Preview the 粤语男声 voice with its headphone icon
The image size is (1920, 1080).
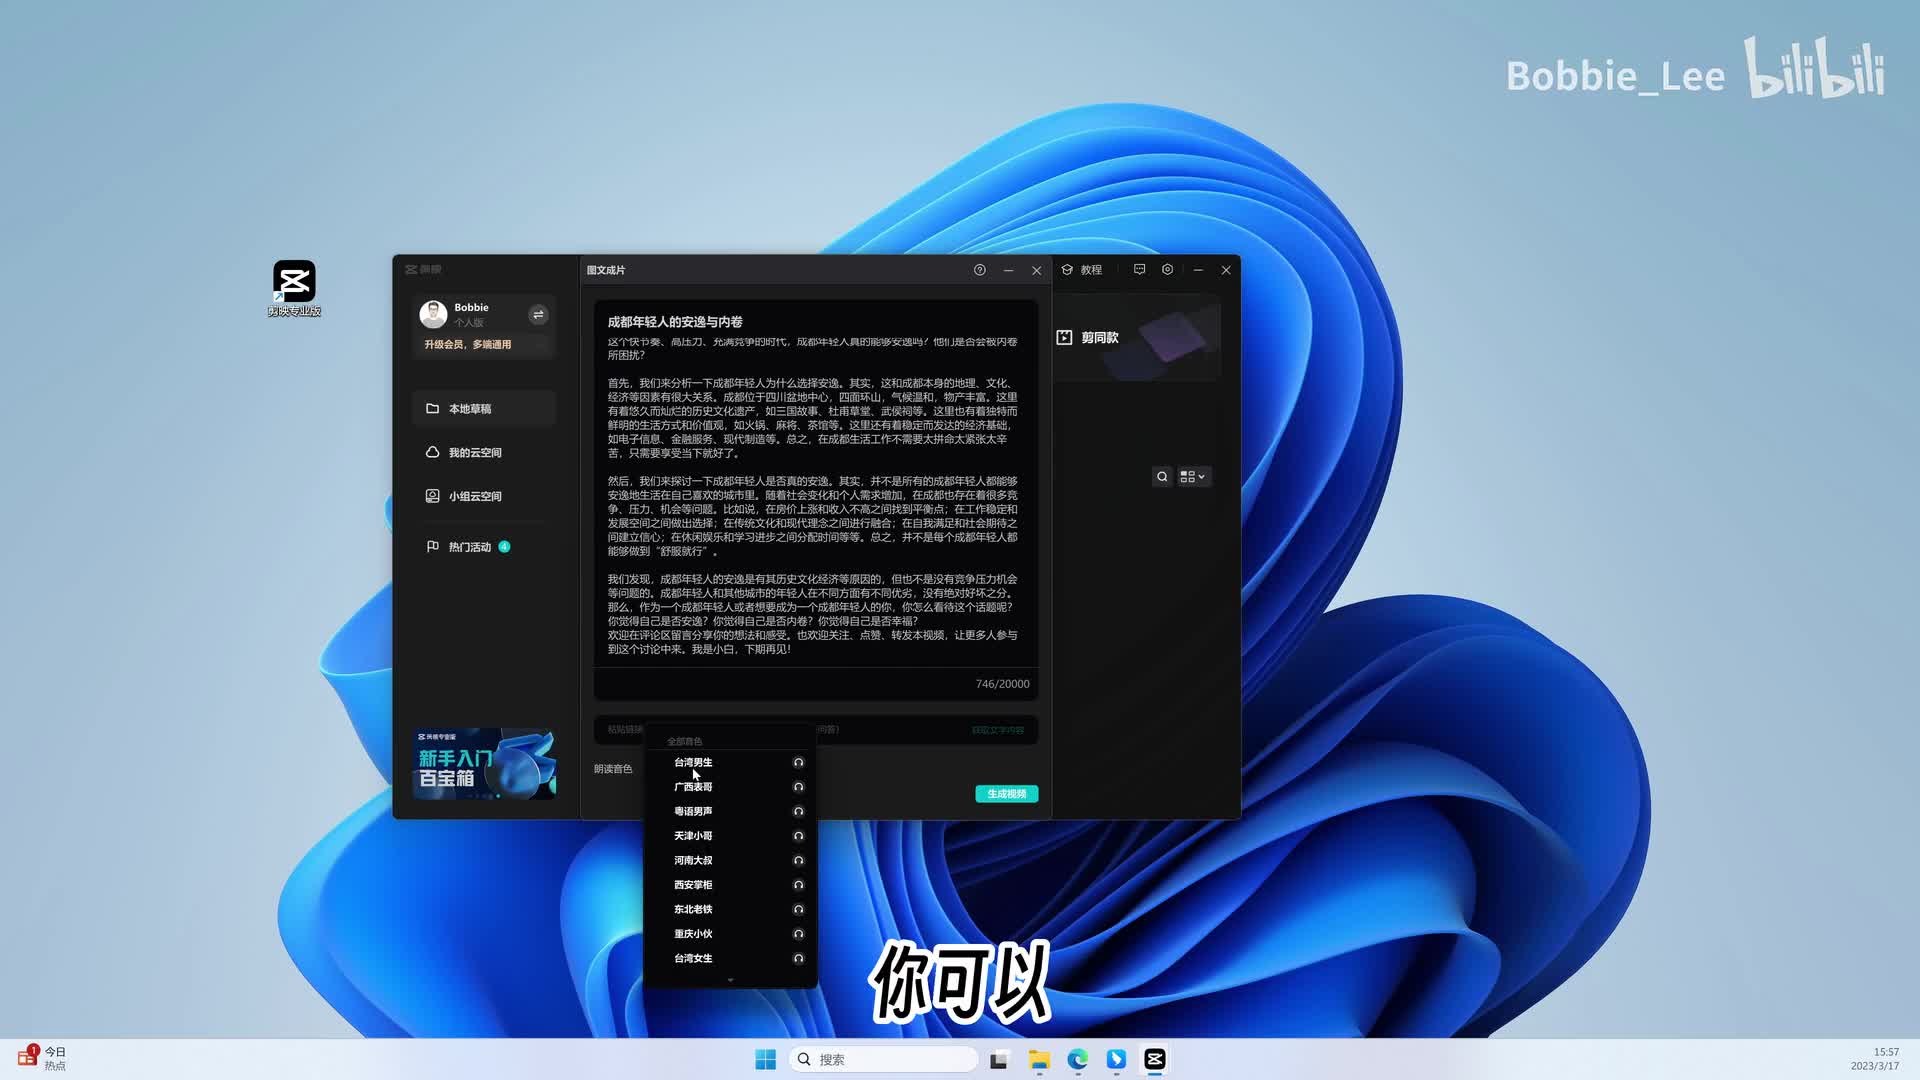(x=798, y=812)
